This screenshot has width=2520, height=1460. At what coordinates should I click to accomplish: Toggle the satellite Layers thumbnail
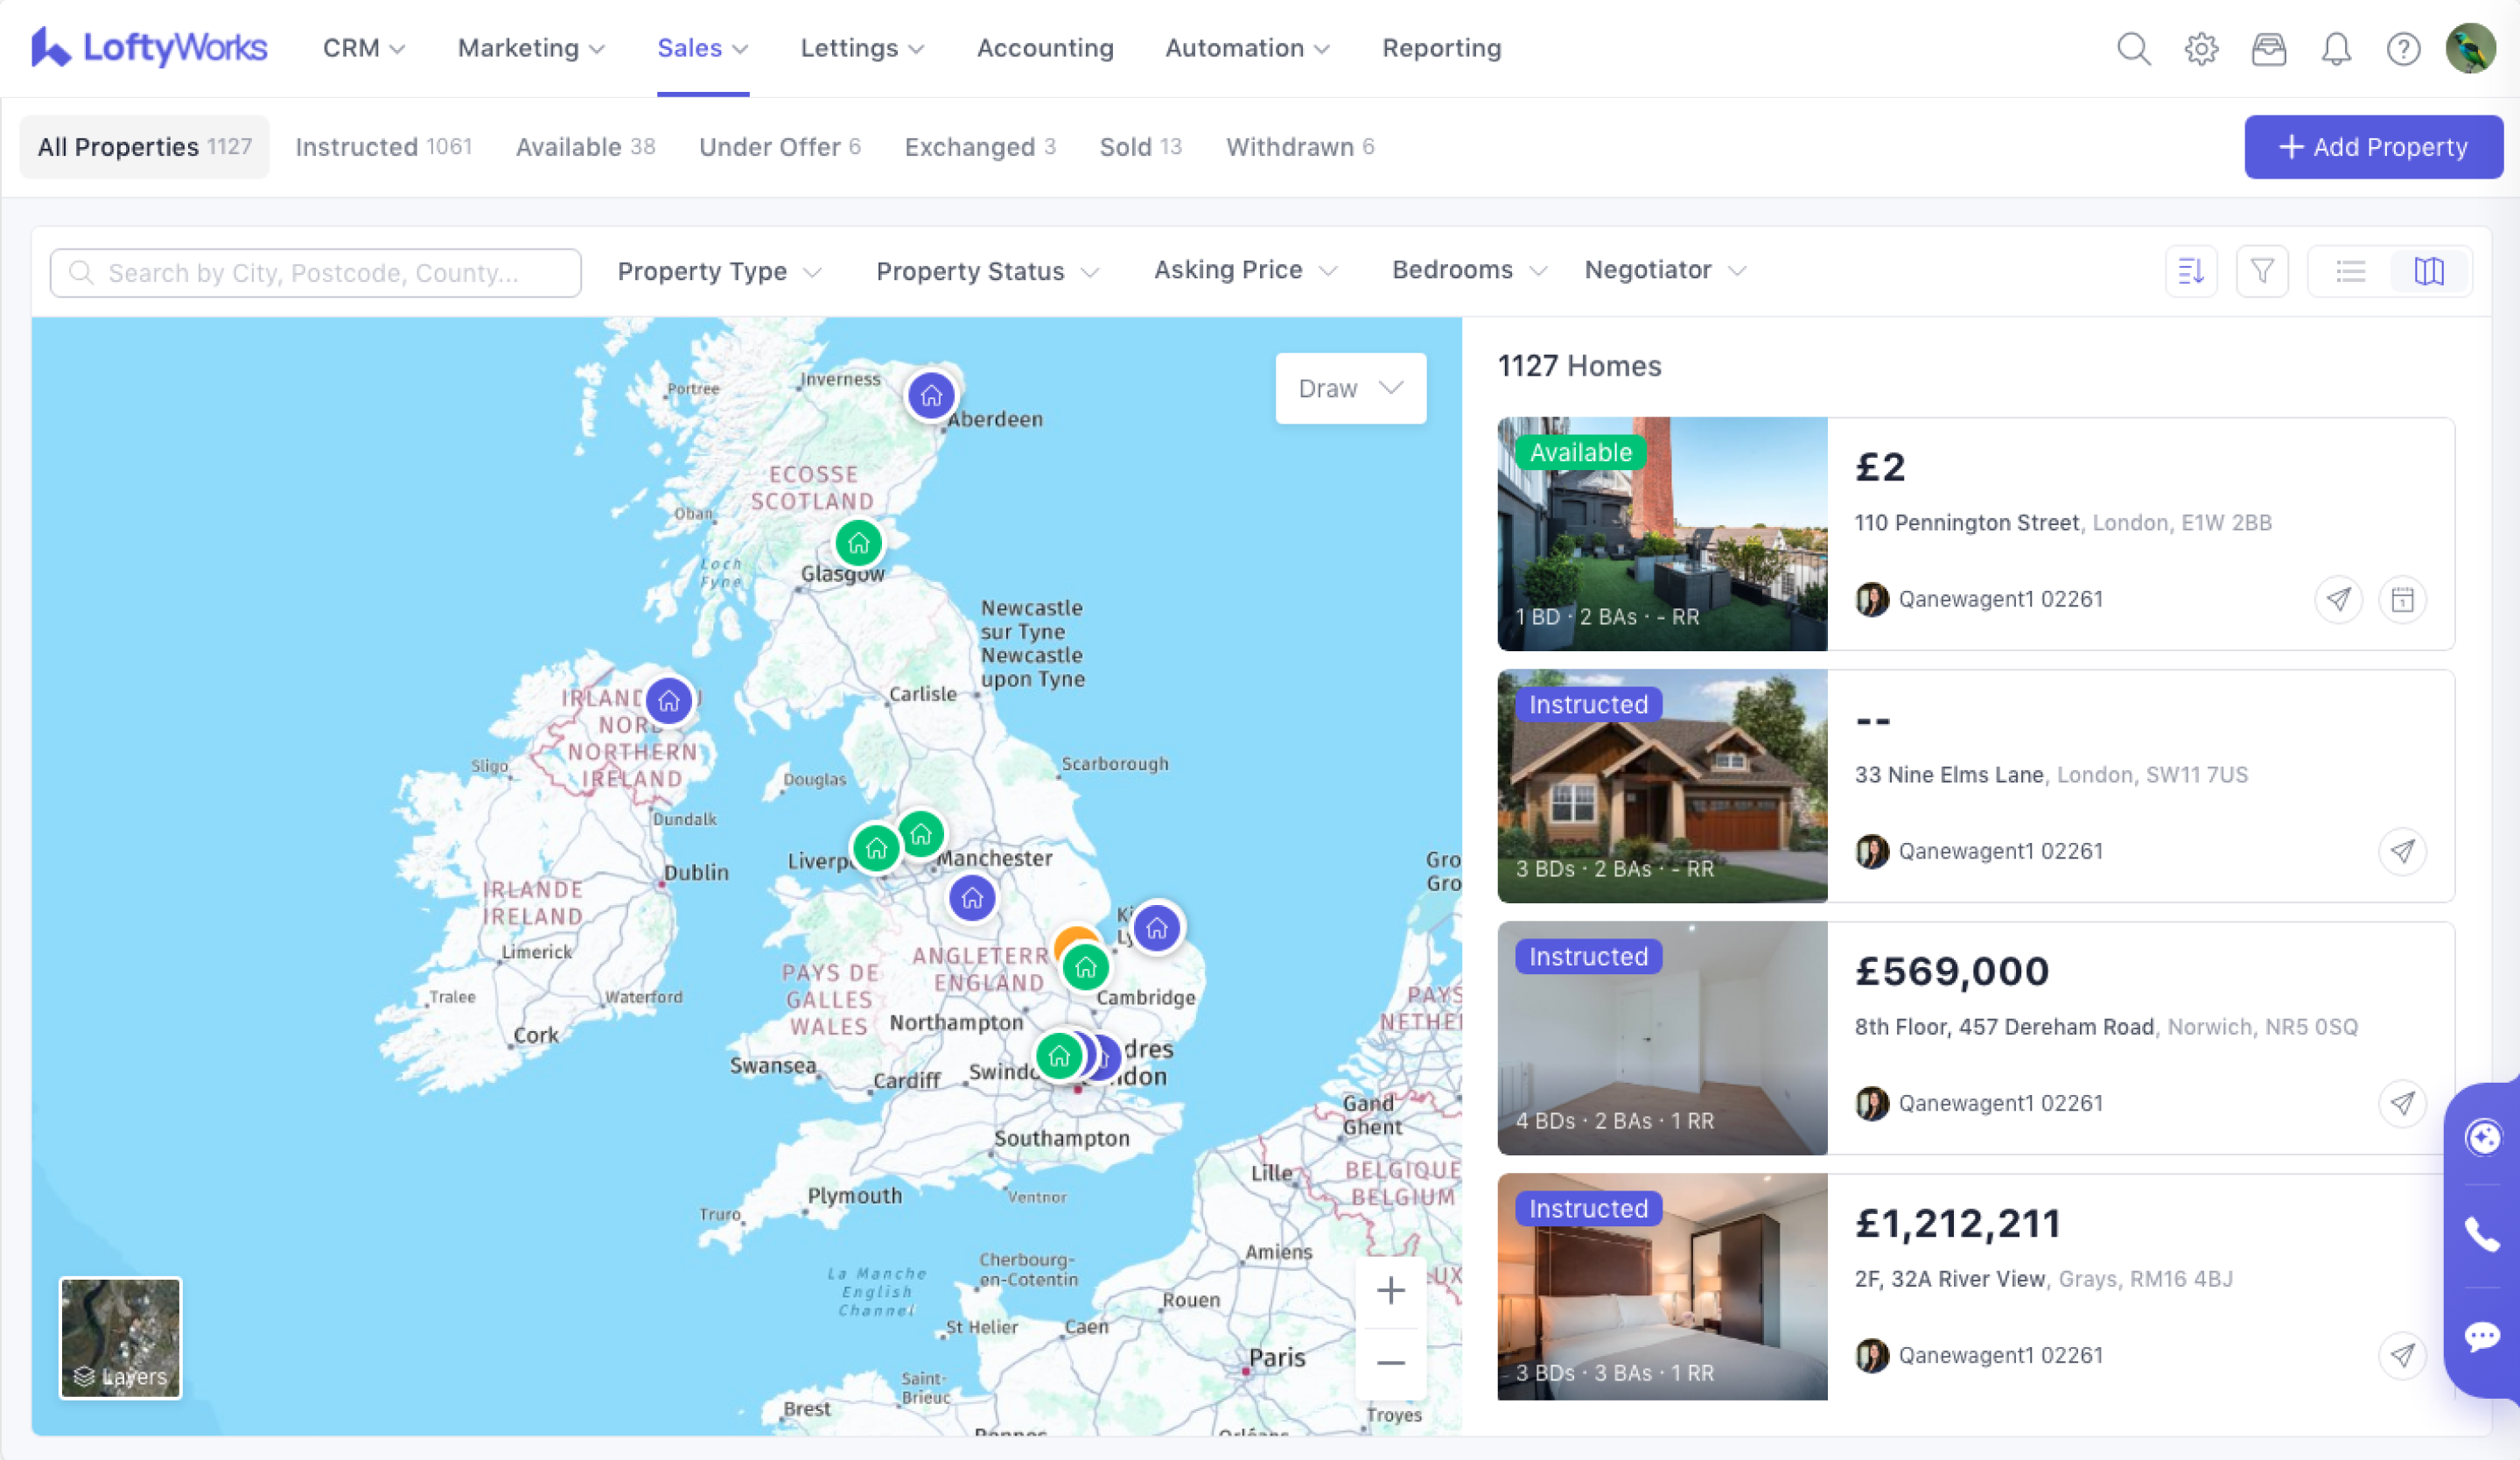click(x=121, y=1337)
